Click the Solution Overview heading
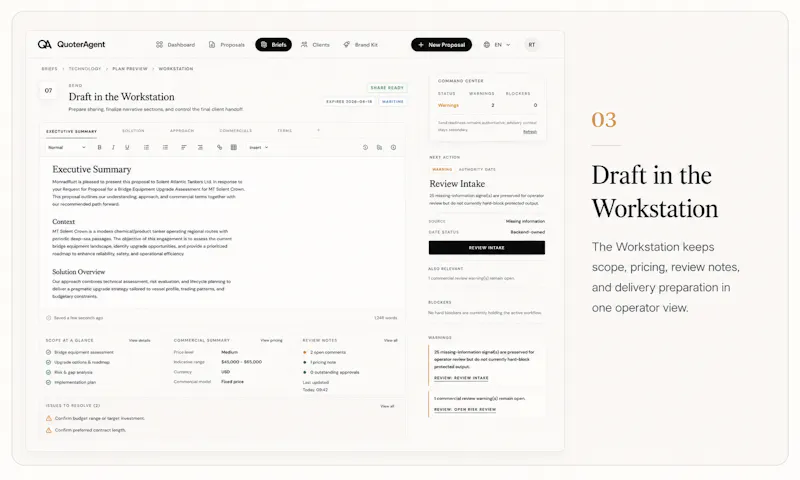 tap(79, 272)
